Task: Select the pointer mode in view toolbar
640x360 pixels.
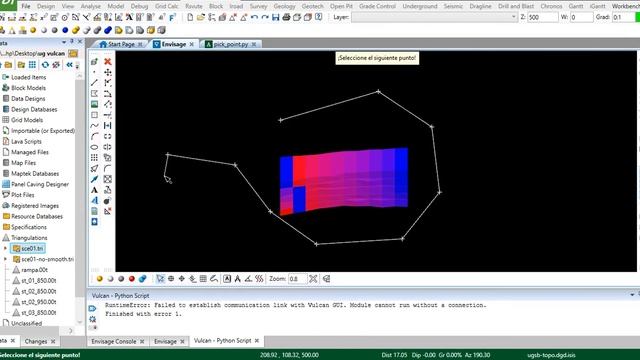Action: (x=160, y=279)
